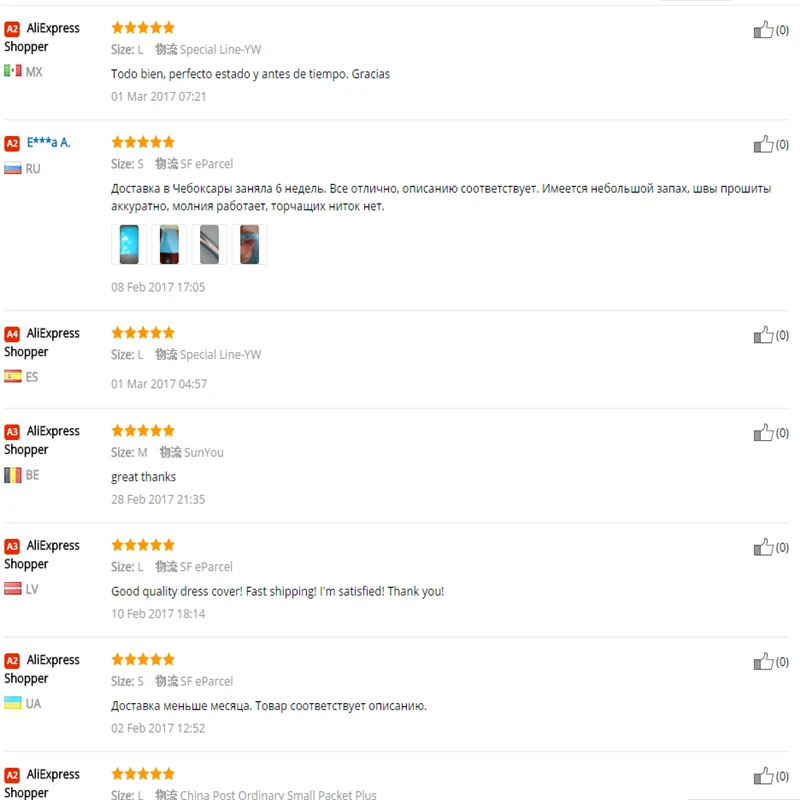Like the Mexico shopper's review with thumbs-up
Image resolution: width=800 pixels, height=800 pixels.
coord(763,30)
